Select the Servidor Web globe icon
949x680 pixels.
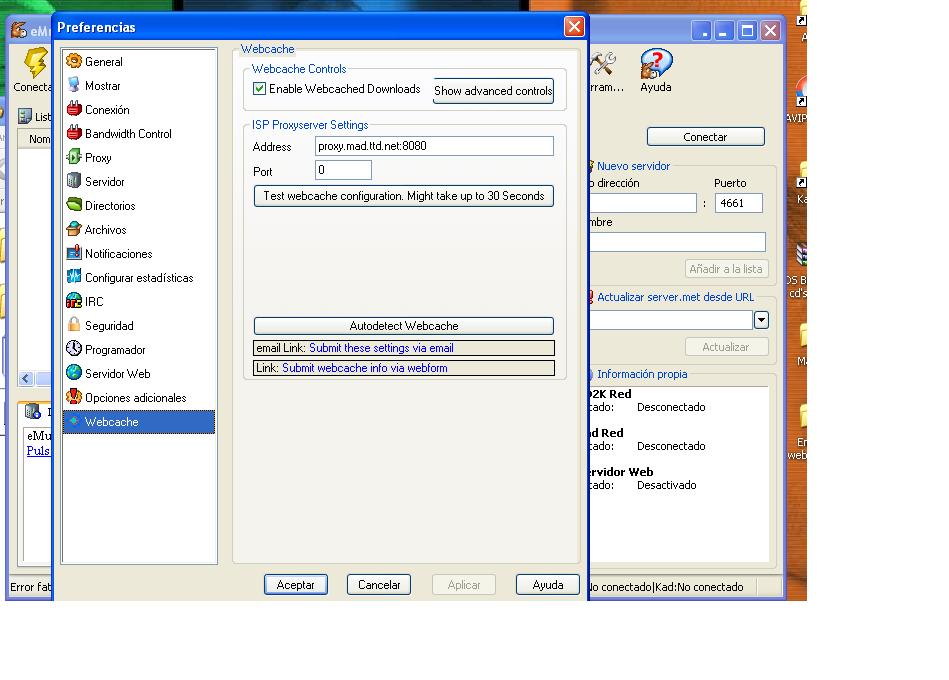(x=74, y=373)
